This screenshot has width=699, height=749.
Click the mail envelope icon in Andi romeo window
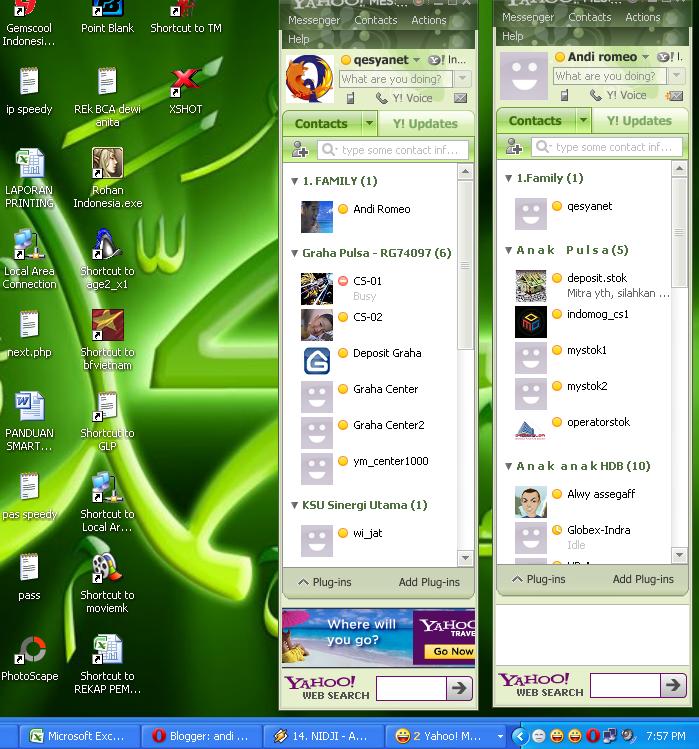(x=674, y=96)
